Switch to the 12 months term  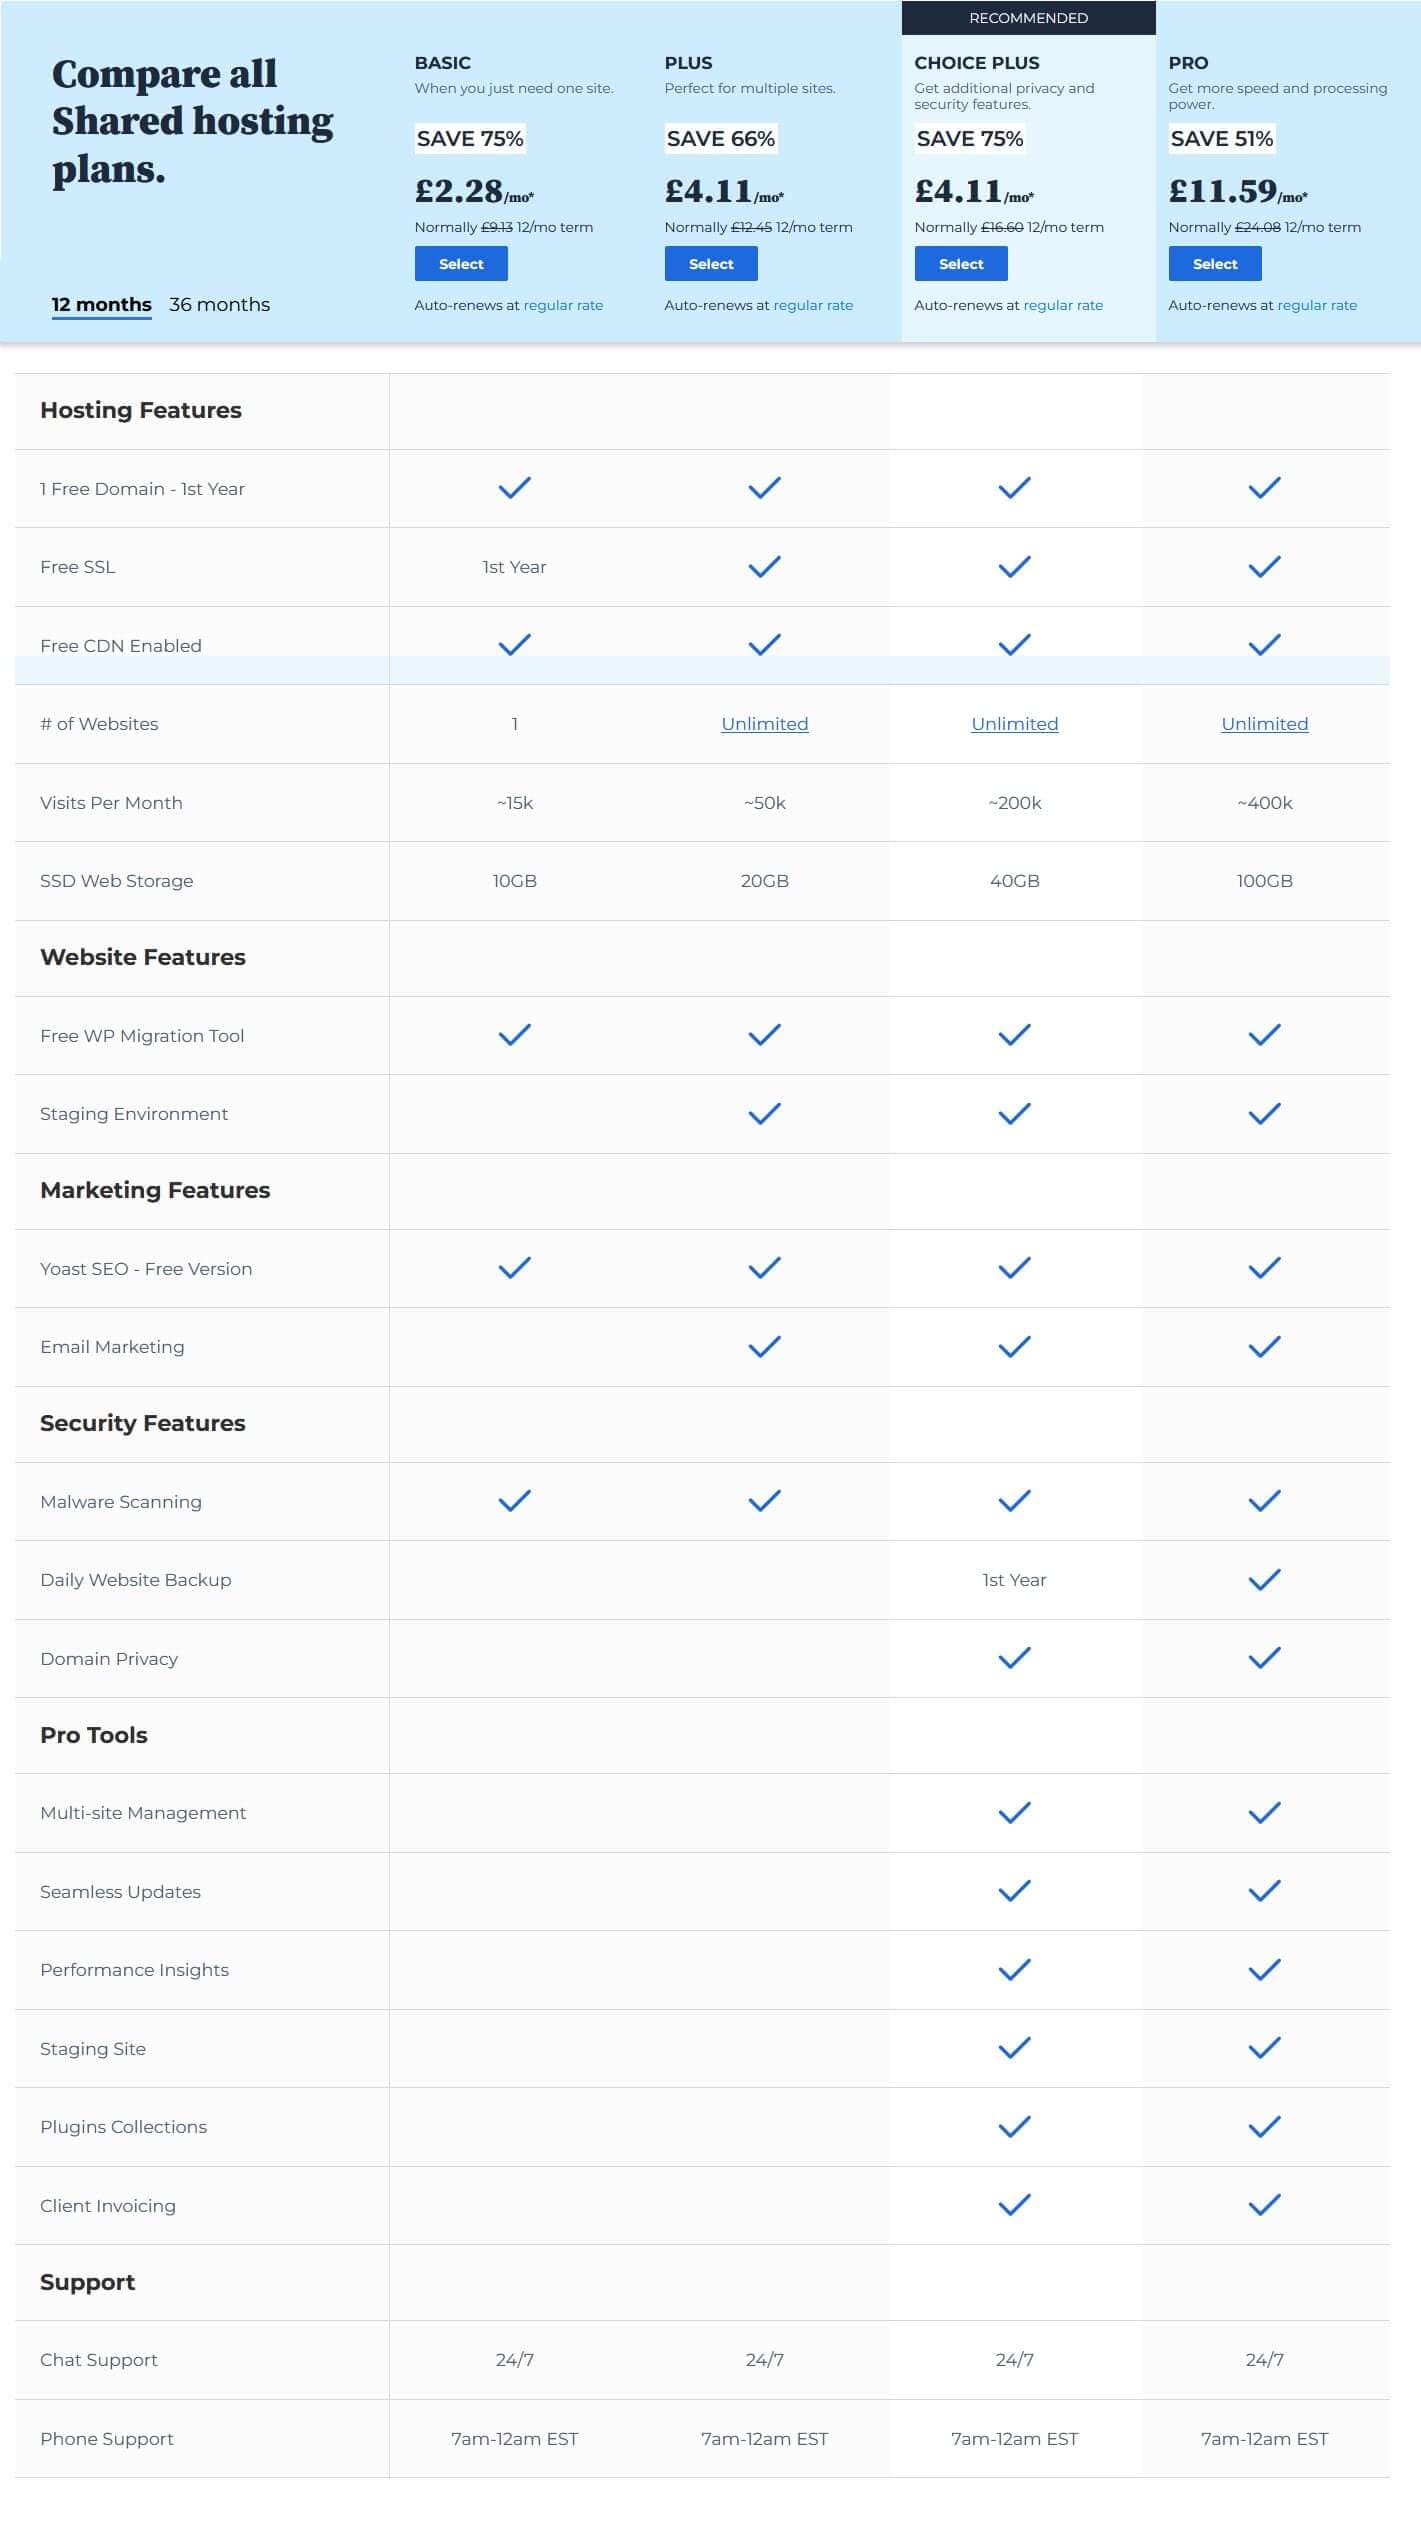pos(101,304)
